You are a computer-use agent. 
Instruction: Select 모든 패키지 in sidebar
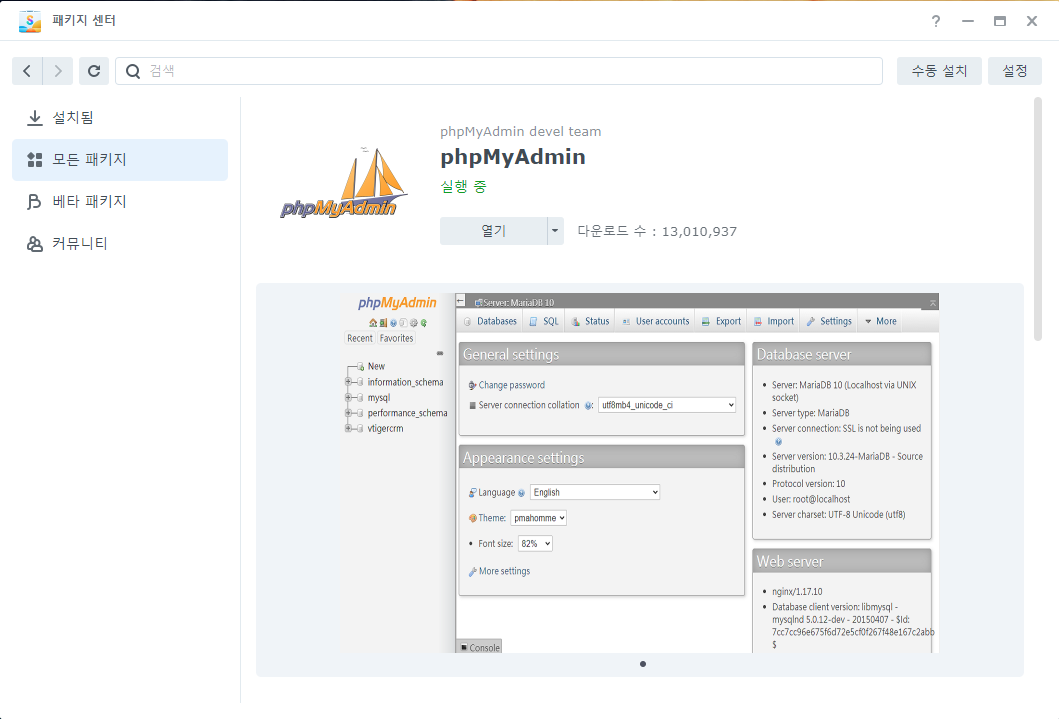pos(120,160)
